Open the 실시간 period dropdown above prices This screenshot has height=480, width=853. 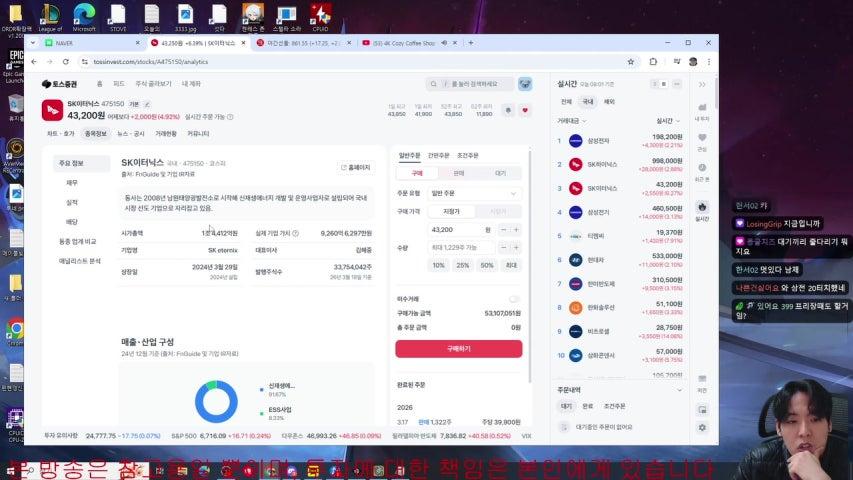[668, 121]
